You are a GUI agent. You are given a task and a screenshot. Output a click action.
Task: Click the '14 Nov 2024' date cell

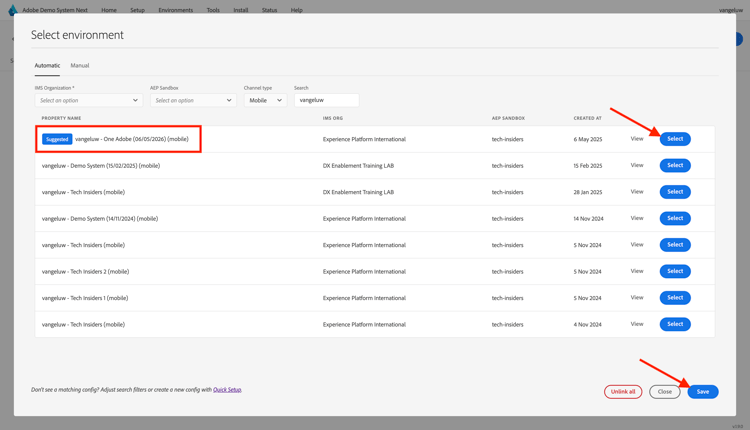click(x=588, y=219)
